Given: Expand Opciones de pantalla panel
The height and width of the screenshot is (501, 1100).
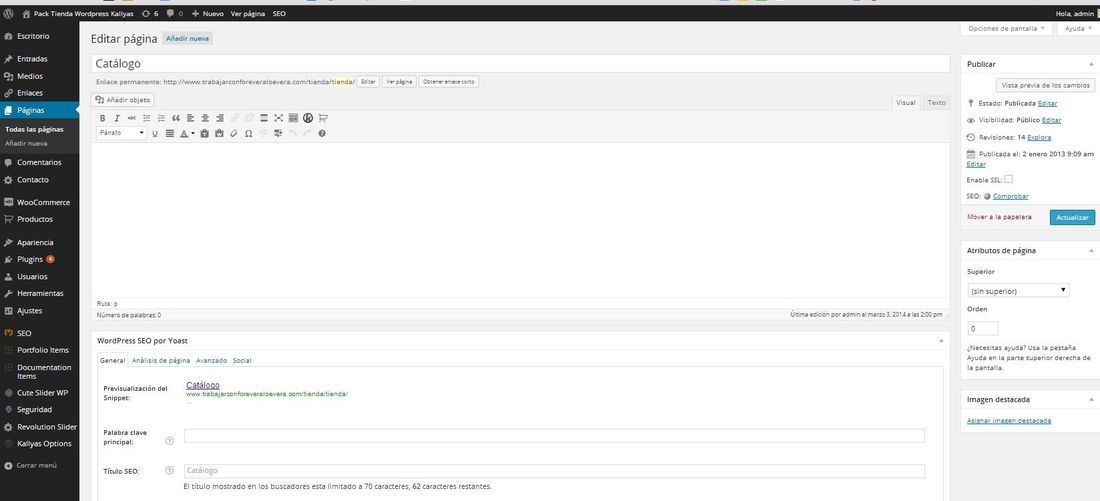Looking at the screenshot, I should click(x=1006, y=29).
